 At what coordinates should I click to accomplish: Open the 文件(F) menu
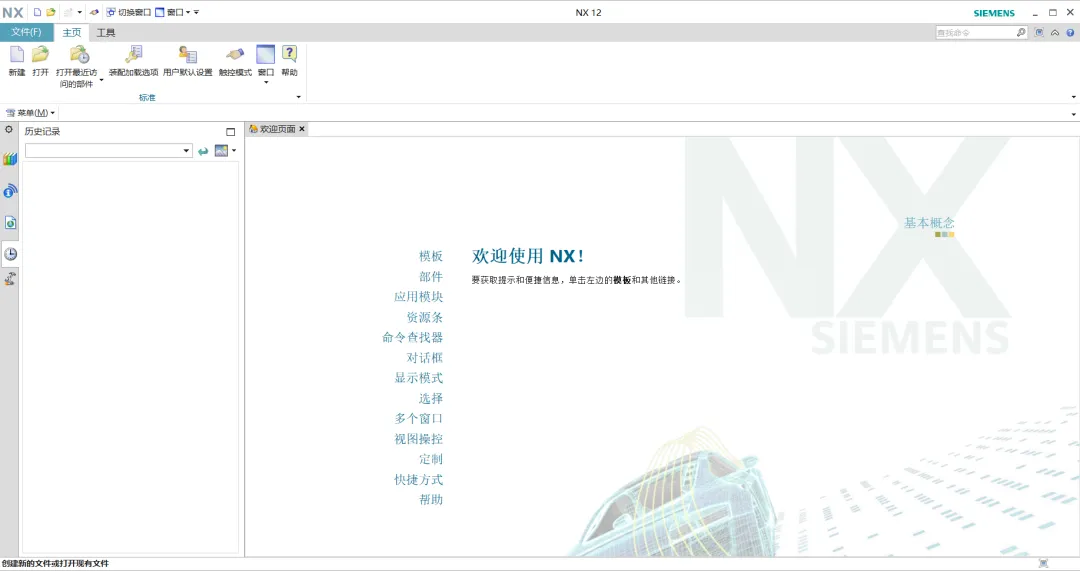click(x=26, y=32)
